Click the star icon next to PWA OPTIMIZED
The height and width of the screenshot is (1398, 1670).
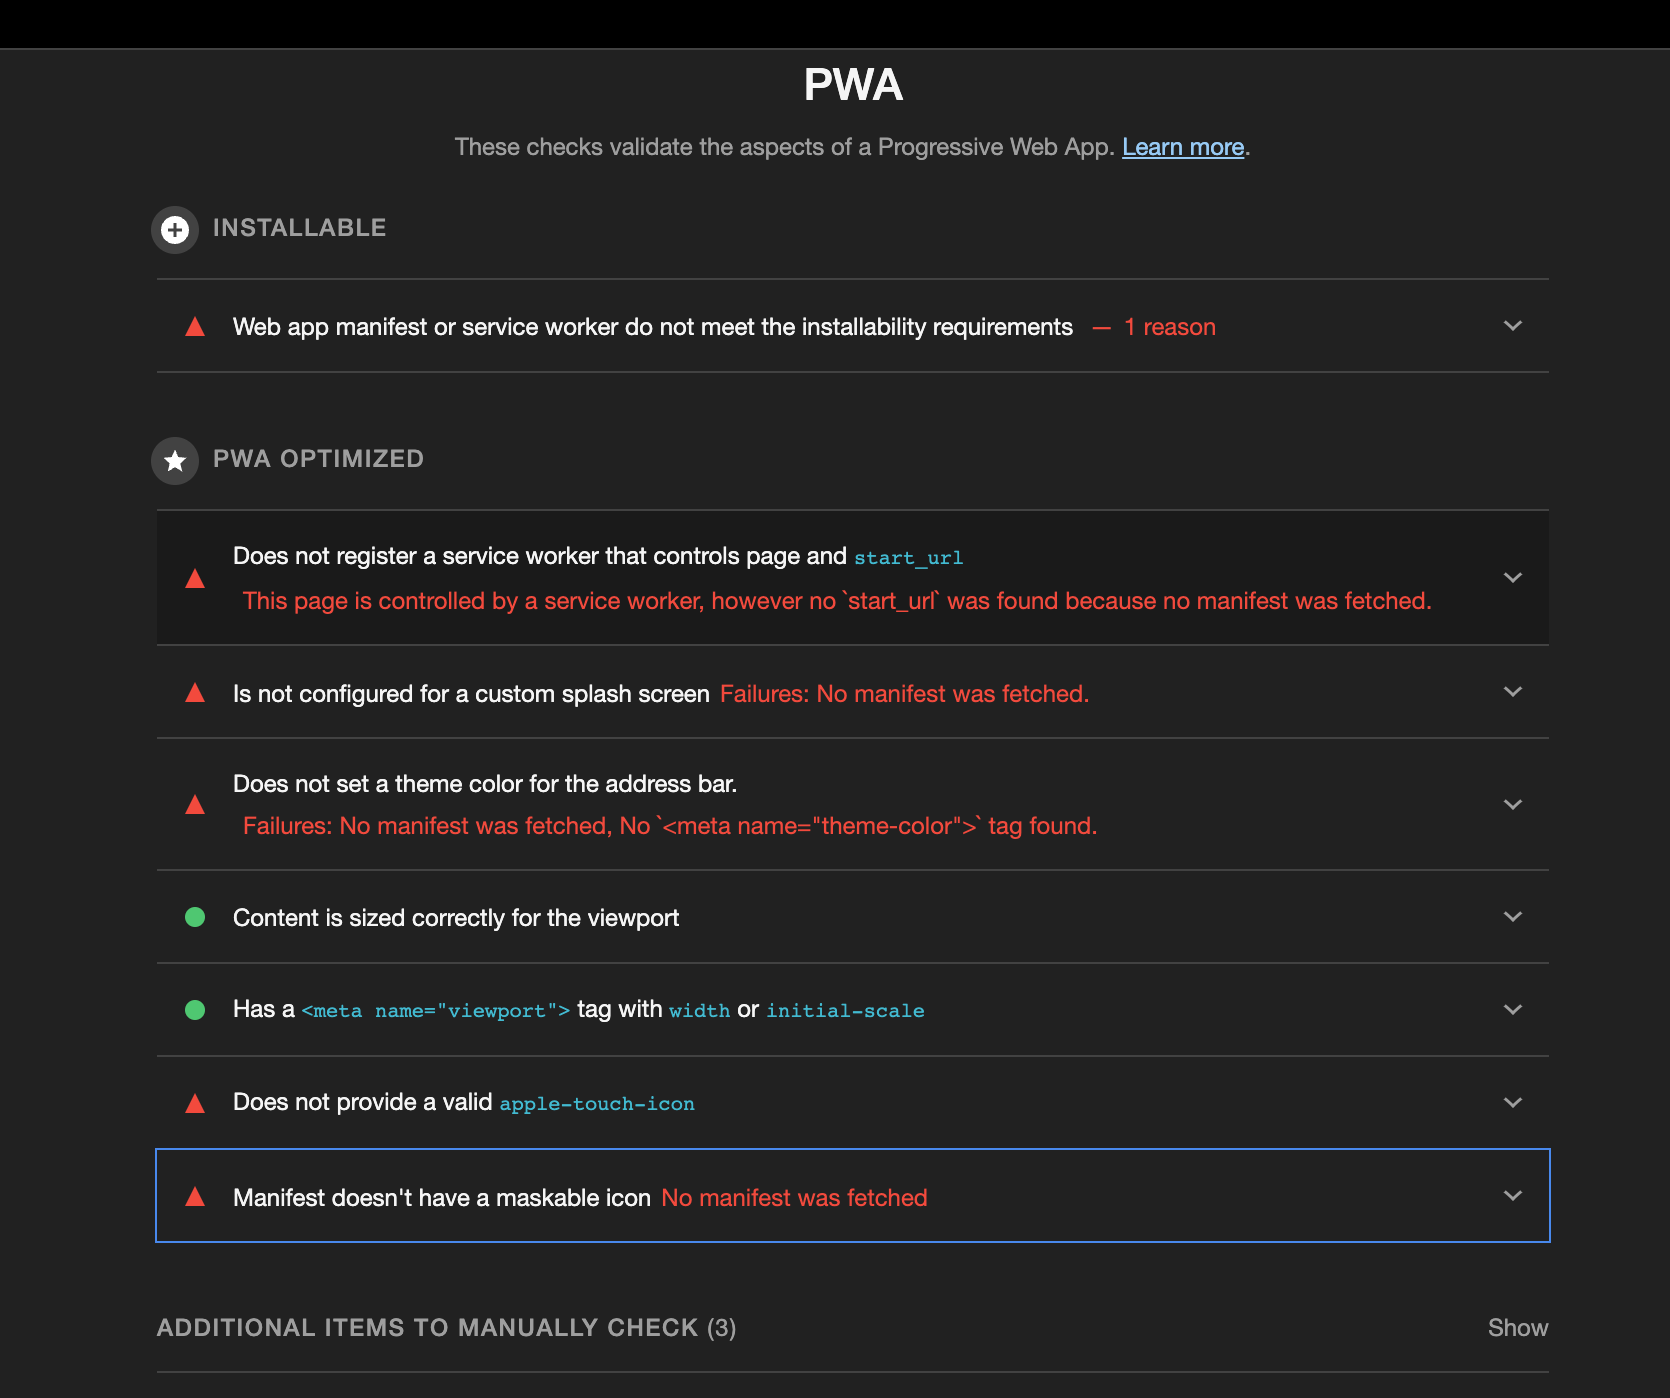click(x=175, y=461)
